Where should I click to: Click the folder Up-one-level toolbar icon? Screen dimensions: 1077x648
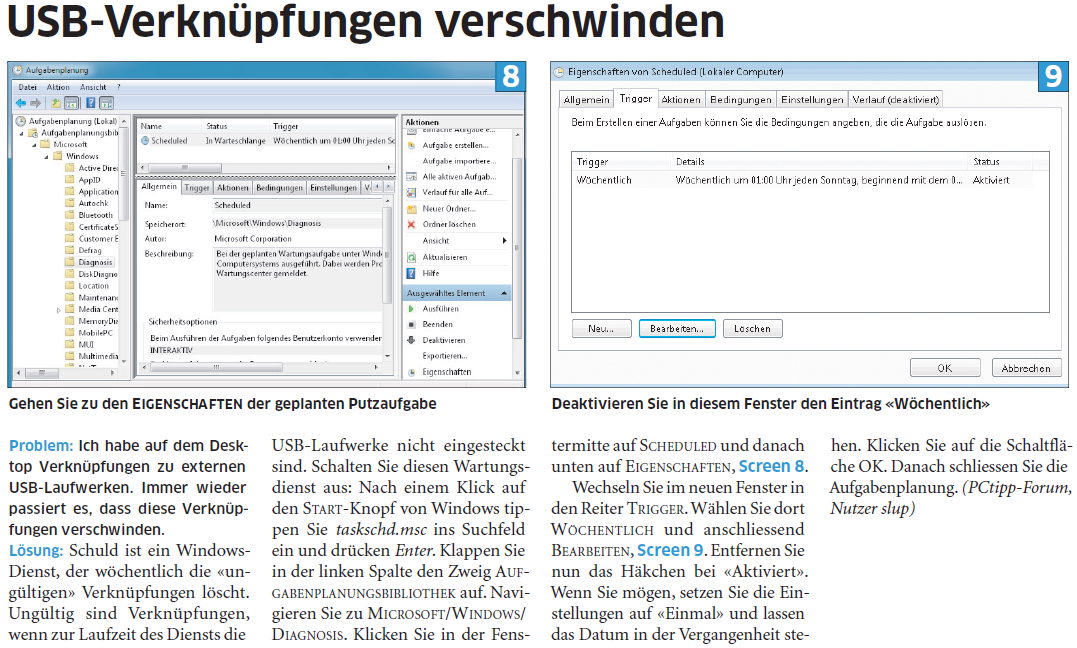(56, 103)
